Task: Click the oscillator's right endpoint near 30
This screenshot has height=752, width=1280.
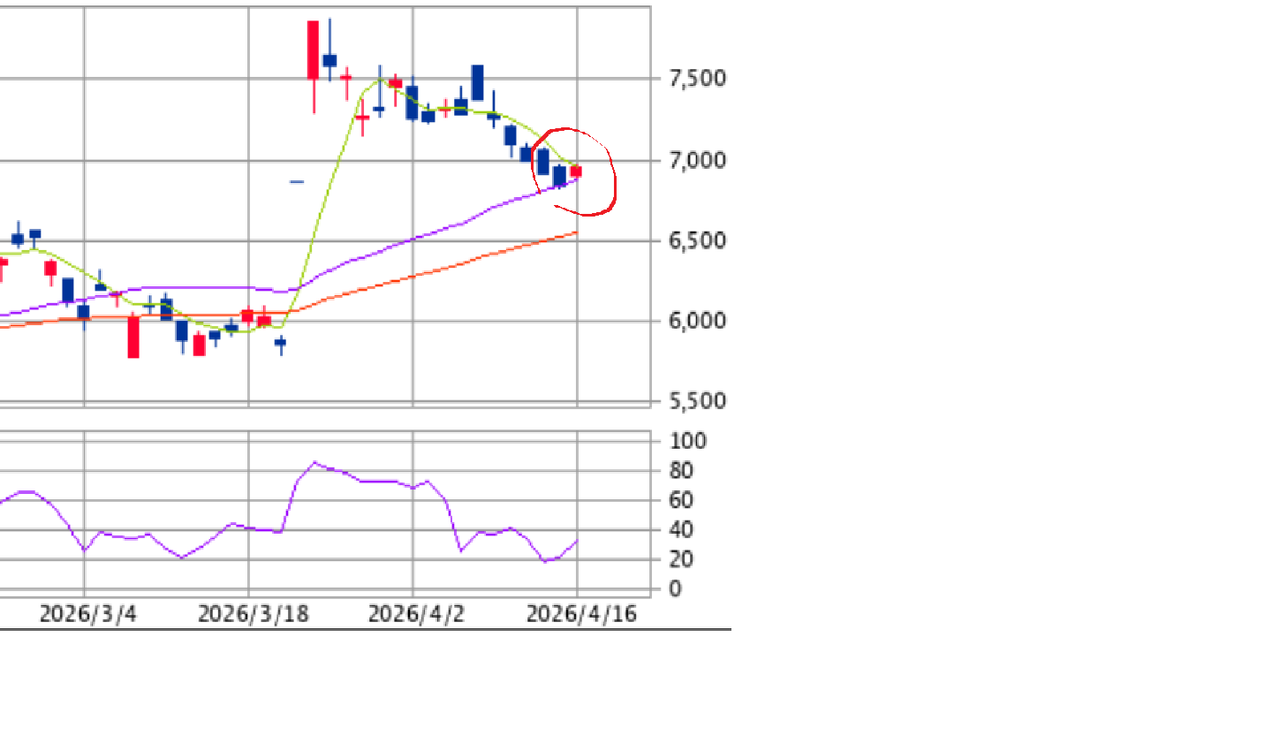Action: point(577,541)
